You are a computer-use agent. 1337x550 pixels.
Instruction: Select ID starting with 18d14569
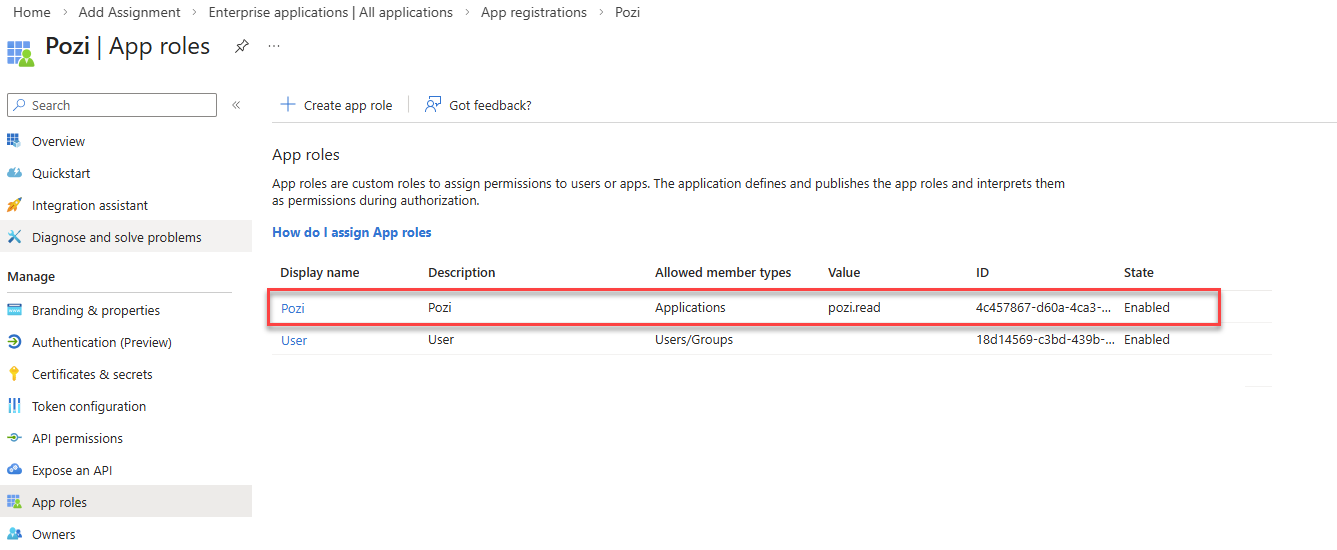1045,339
